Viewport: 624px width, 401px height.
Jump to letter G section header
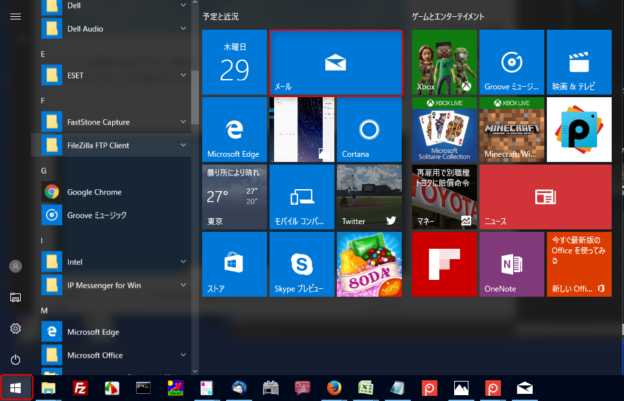click(43, 171)
